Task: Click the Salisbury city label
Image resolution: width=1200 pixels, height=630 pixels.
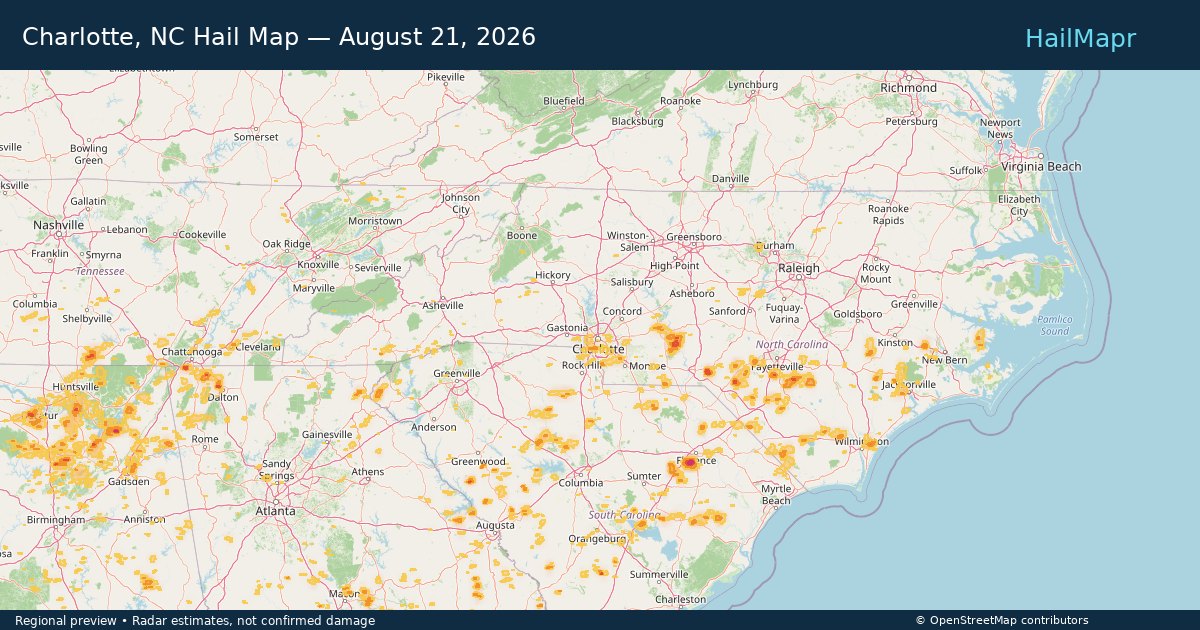Action: 632,282
